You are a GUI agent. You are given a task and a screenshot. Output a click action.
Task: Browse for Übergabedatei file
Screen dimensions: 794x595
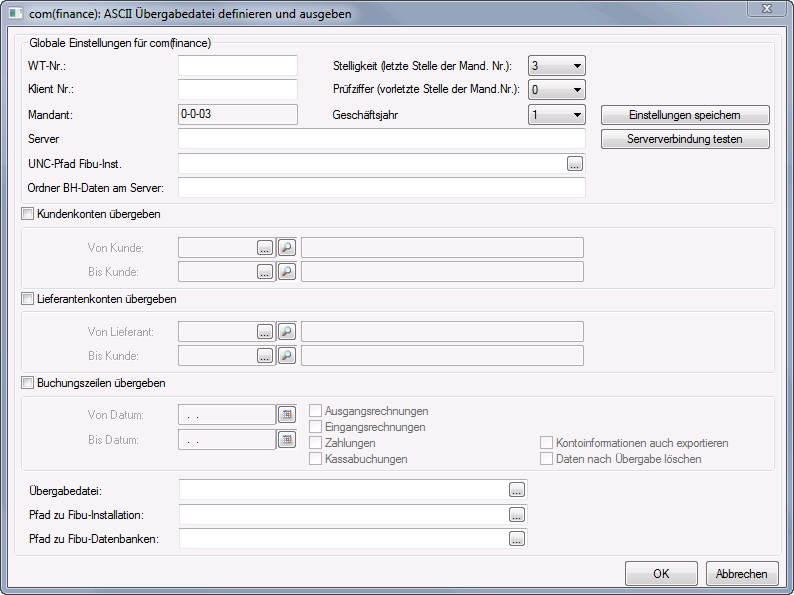[517, 490]
